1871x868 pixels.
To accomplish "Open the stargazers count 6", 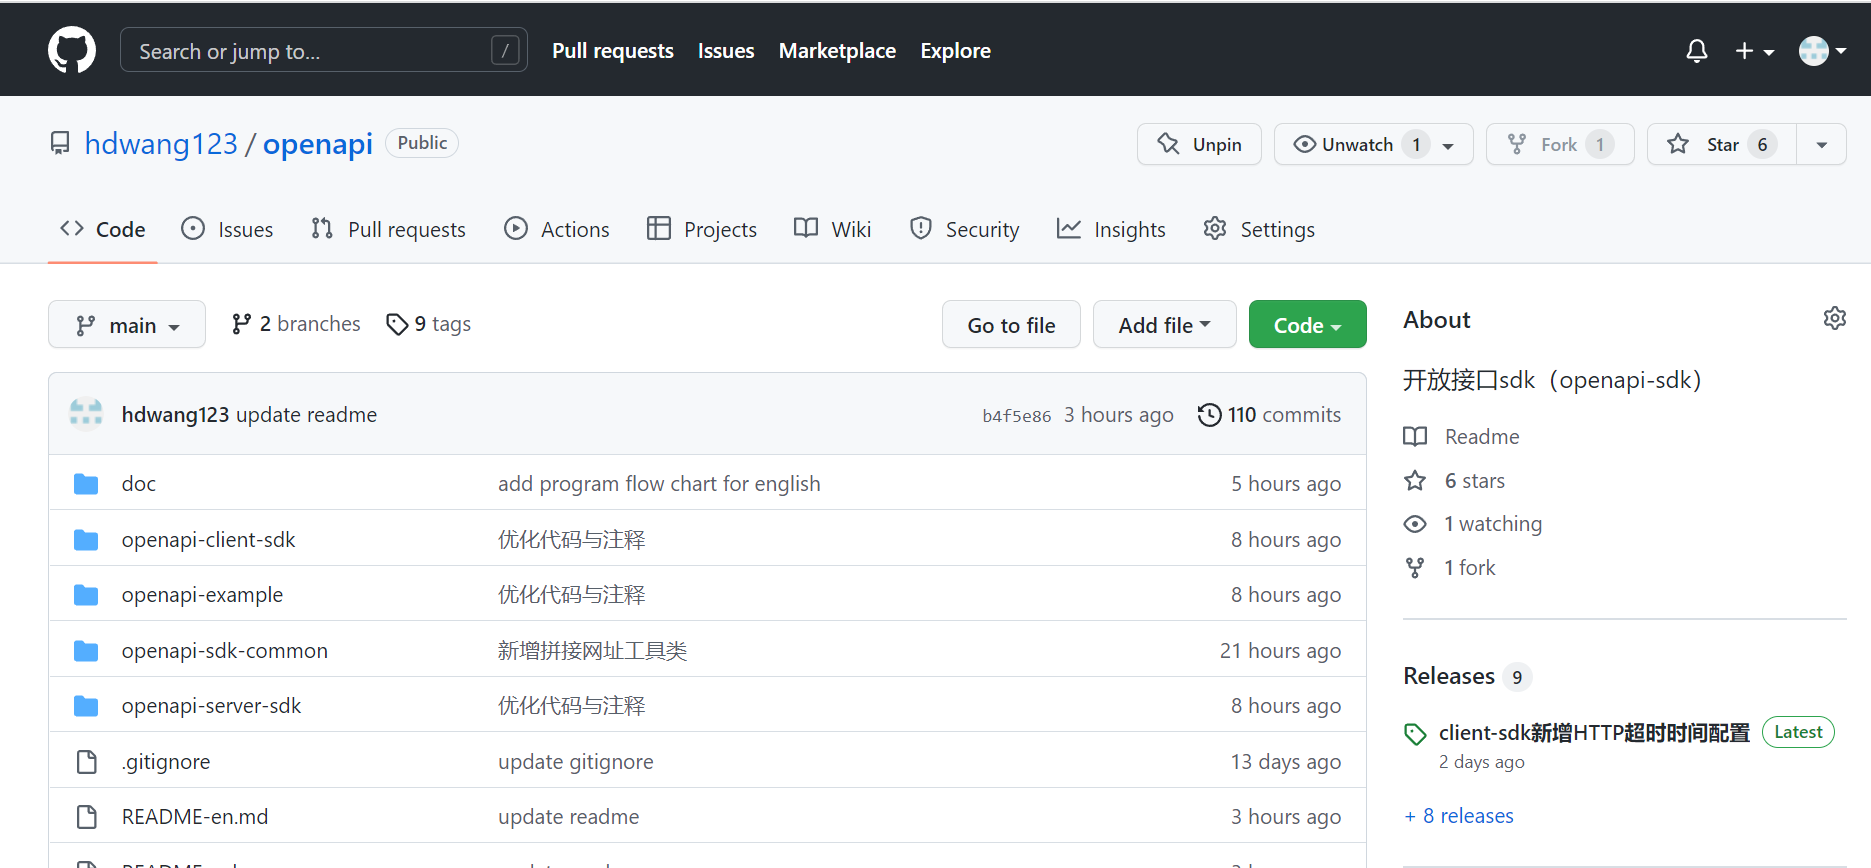I will pyautogui.click(x=1762, y=144).
